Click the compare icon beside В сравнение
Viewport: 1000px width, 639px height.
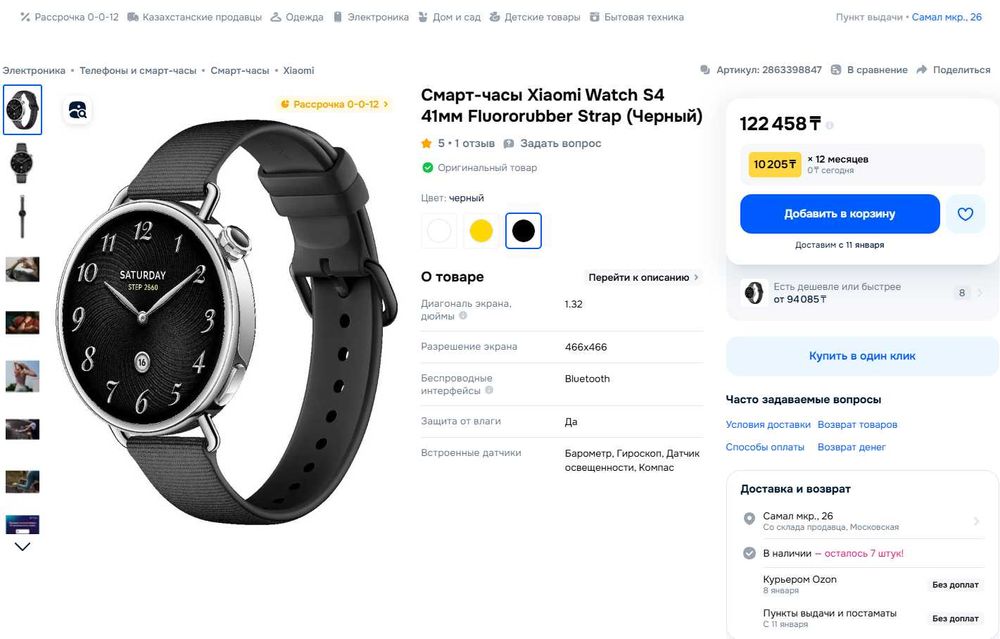pyautogui.click(x=835, y=70)
